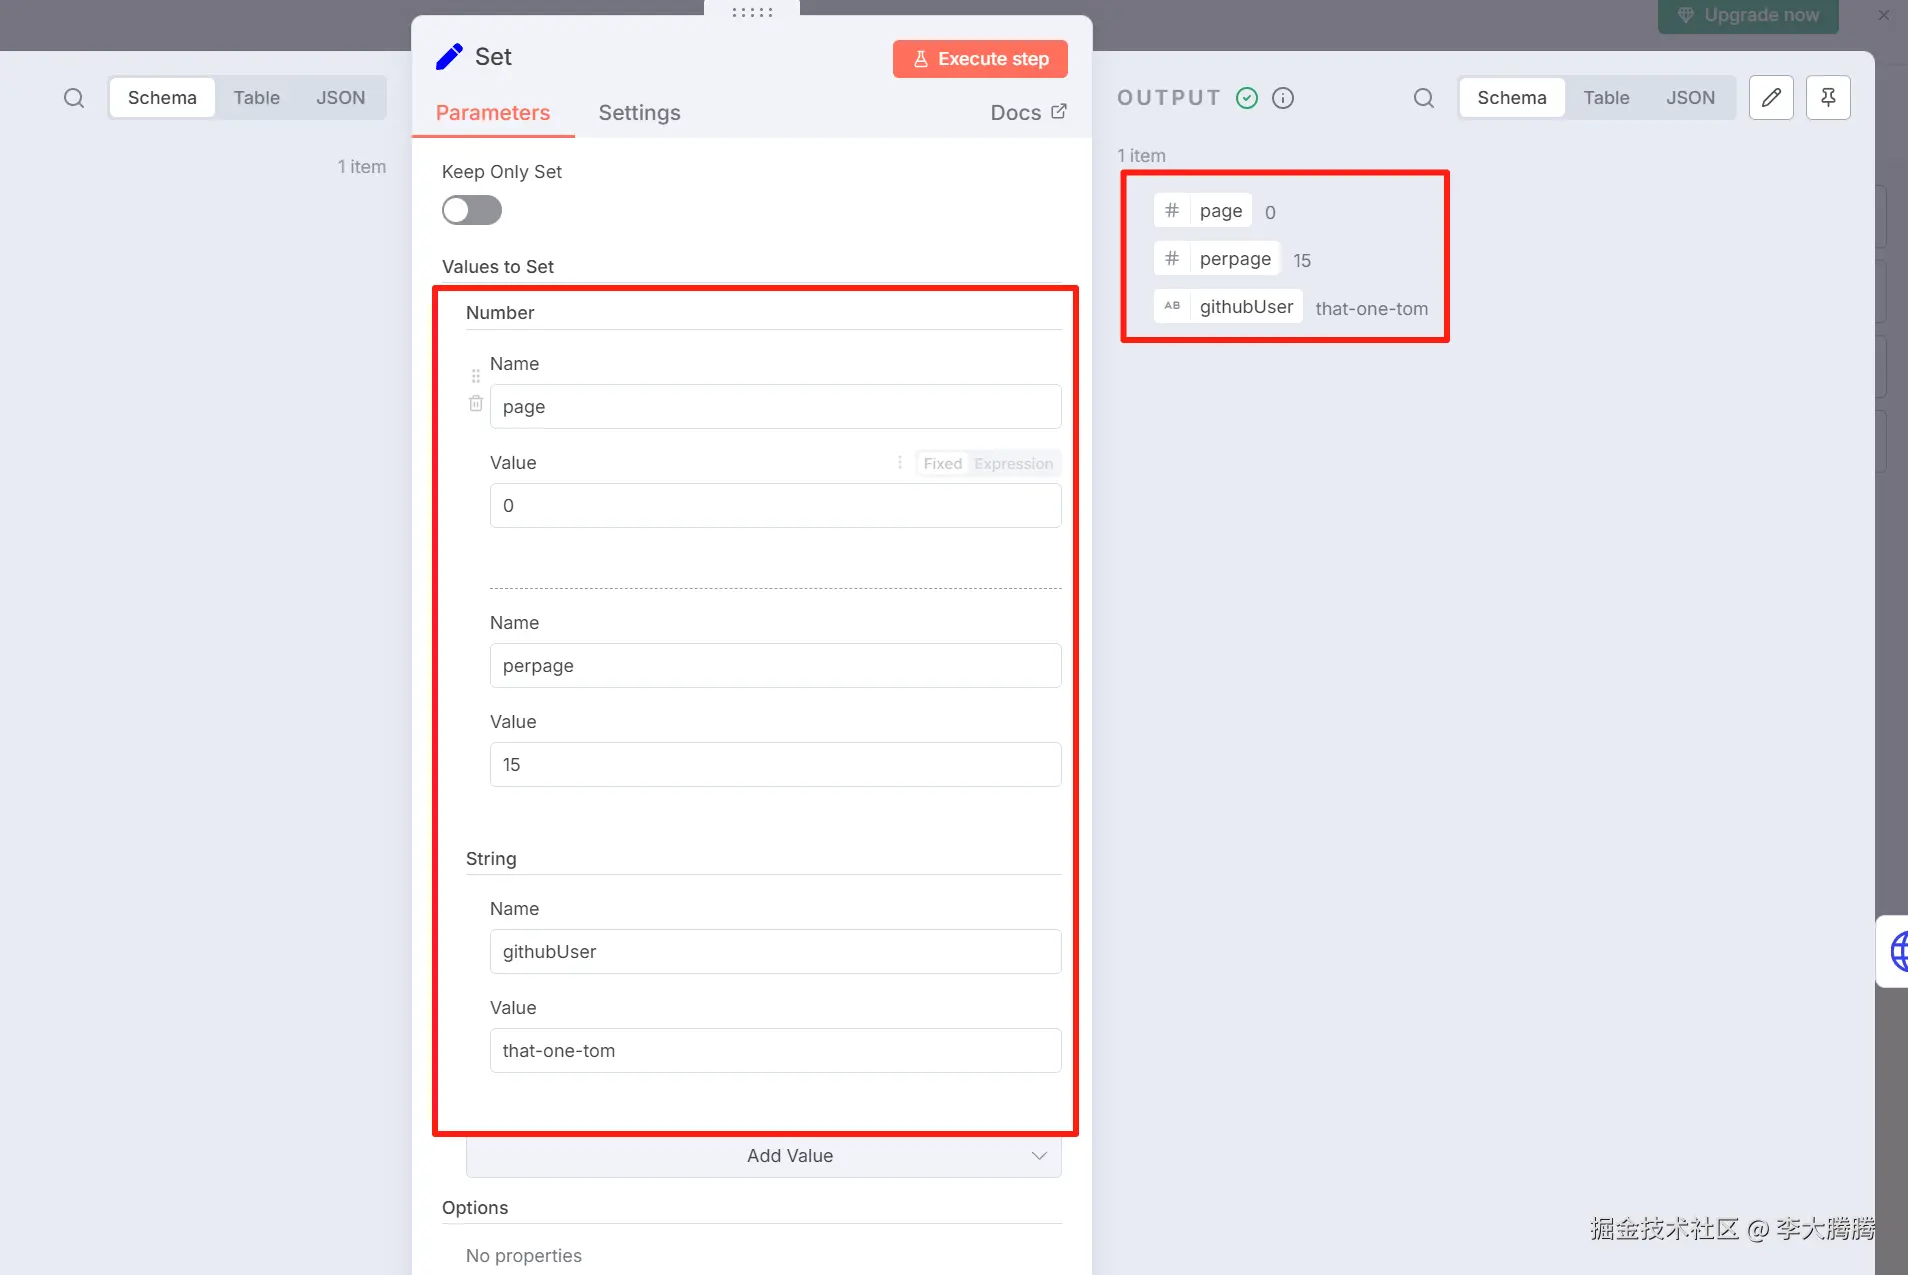Open the output panel search icon
The image size is (1908, 1275).
coord(1424,98)
